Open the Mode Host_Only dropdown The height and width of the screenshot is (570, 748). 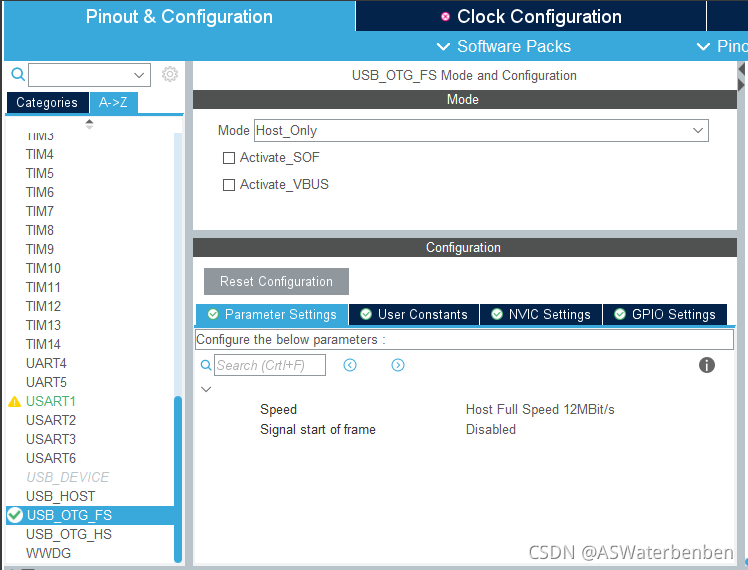tap(481, 131)
